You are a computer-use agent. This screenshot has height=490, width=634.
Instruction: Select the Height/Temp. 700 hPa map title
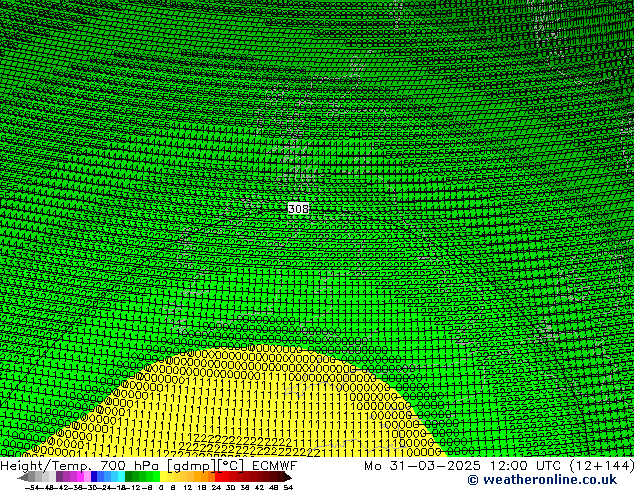click(81, 466)
